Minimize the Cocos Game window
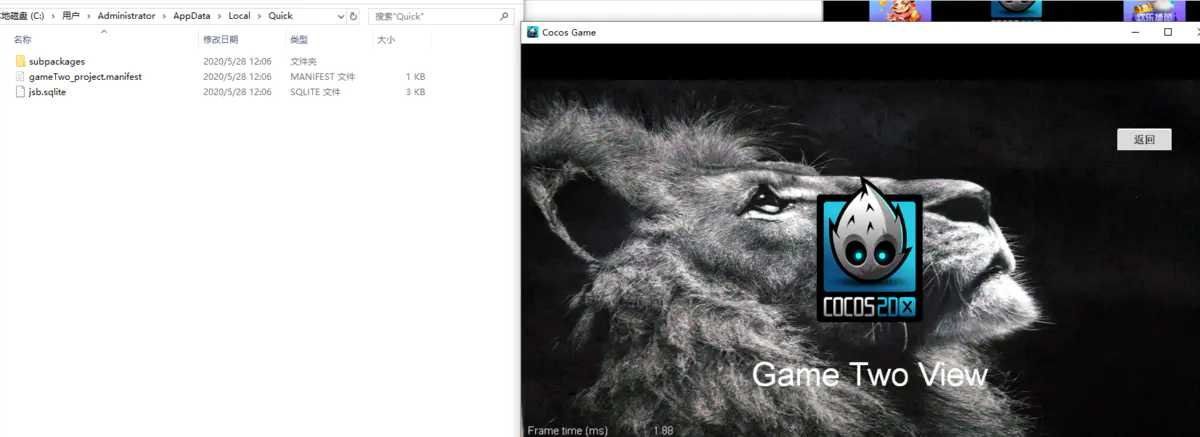The image size is (1200, 437). [x=1134, y=32]
